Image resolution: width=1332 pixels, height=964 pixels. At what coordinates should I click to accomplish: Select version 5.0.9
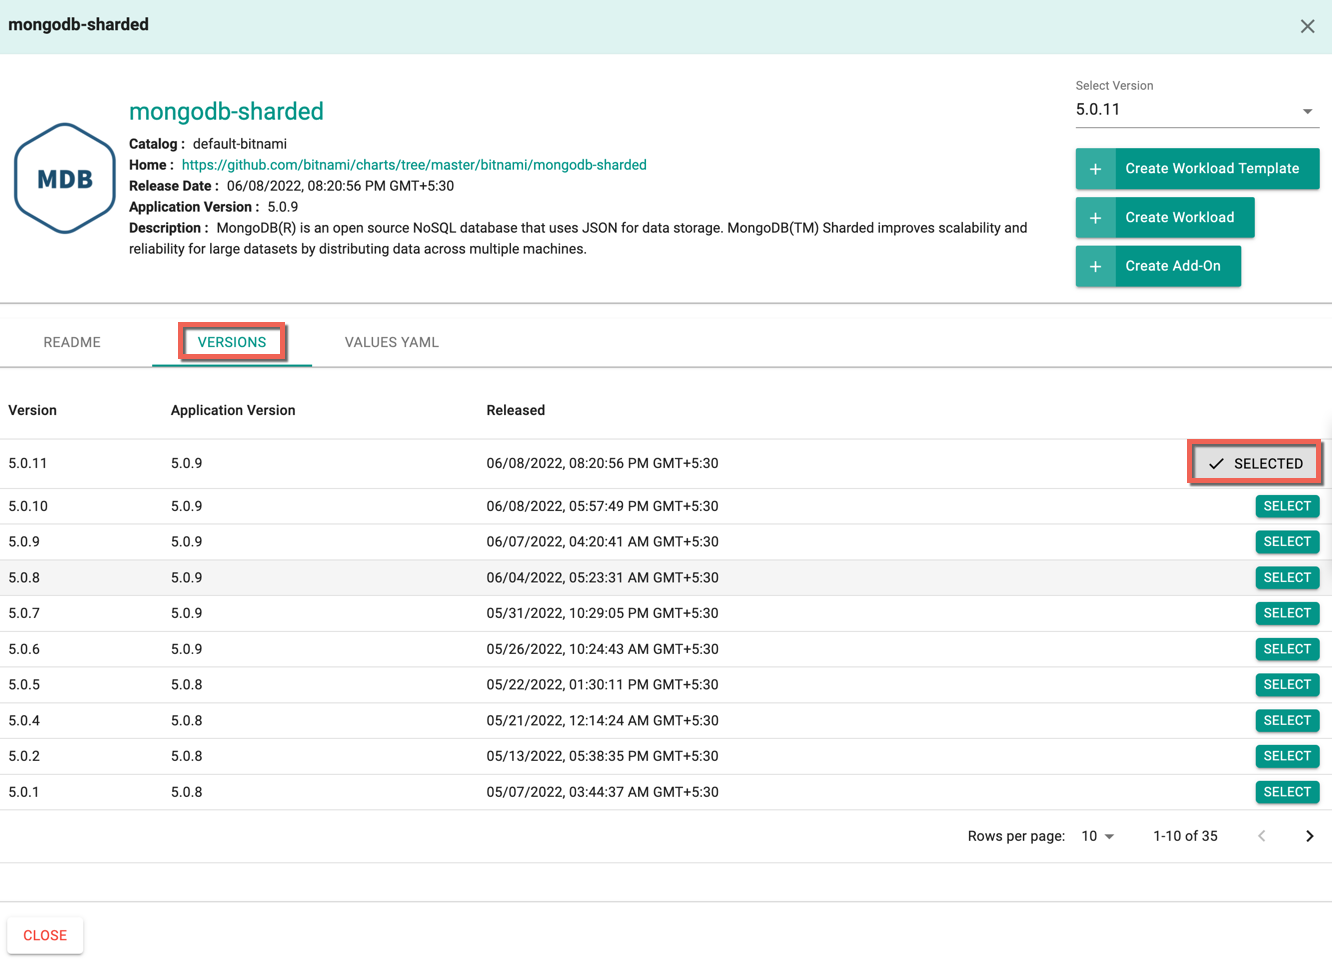click(x=1287, y=542)
